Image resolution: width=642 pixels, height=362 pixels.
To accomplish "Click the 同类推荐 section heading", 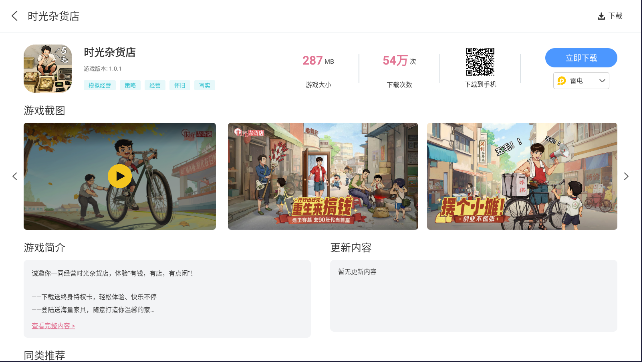I will click(44, 355).
